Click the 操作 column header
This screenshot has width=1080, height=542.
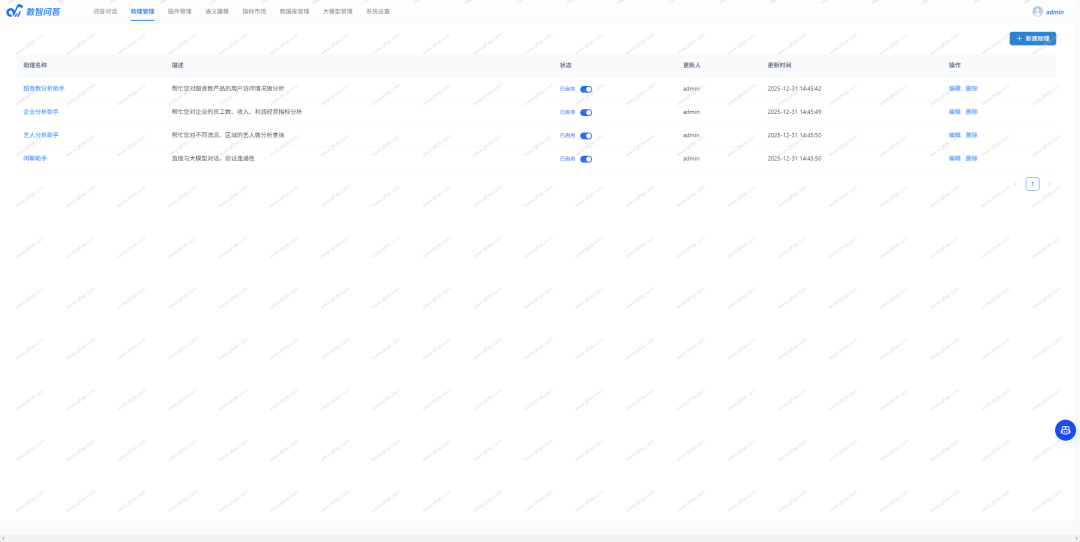pyautogui.click(x=955, y=65)
